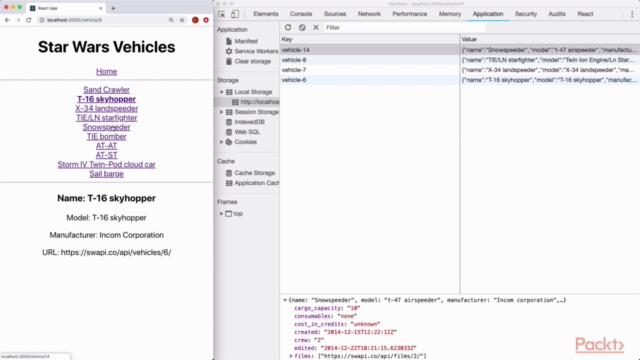Click the browser back arrow
The height and width of the screenshot is (360, 640).
click(7, 20)
